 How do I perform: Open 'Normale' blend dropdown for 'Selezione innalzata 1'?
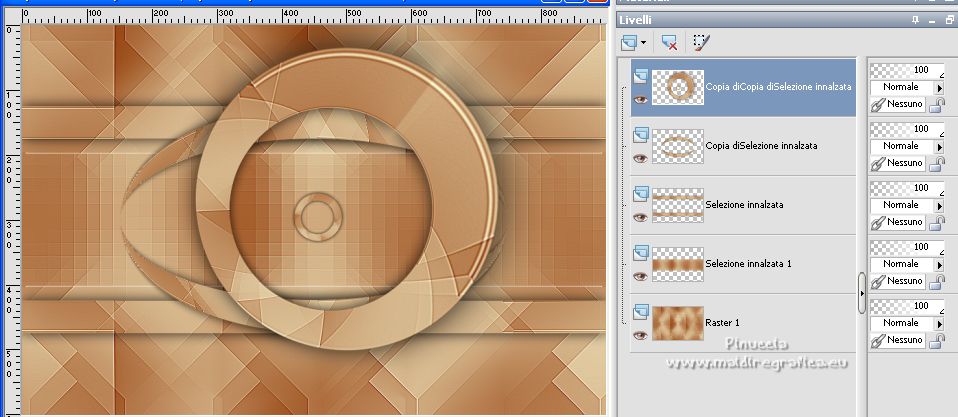click(x=907, y=264)
